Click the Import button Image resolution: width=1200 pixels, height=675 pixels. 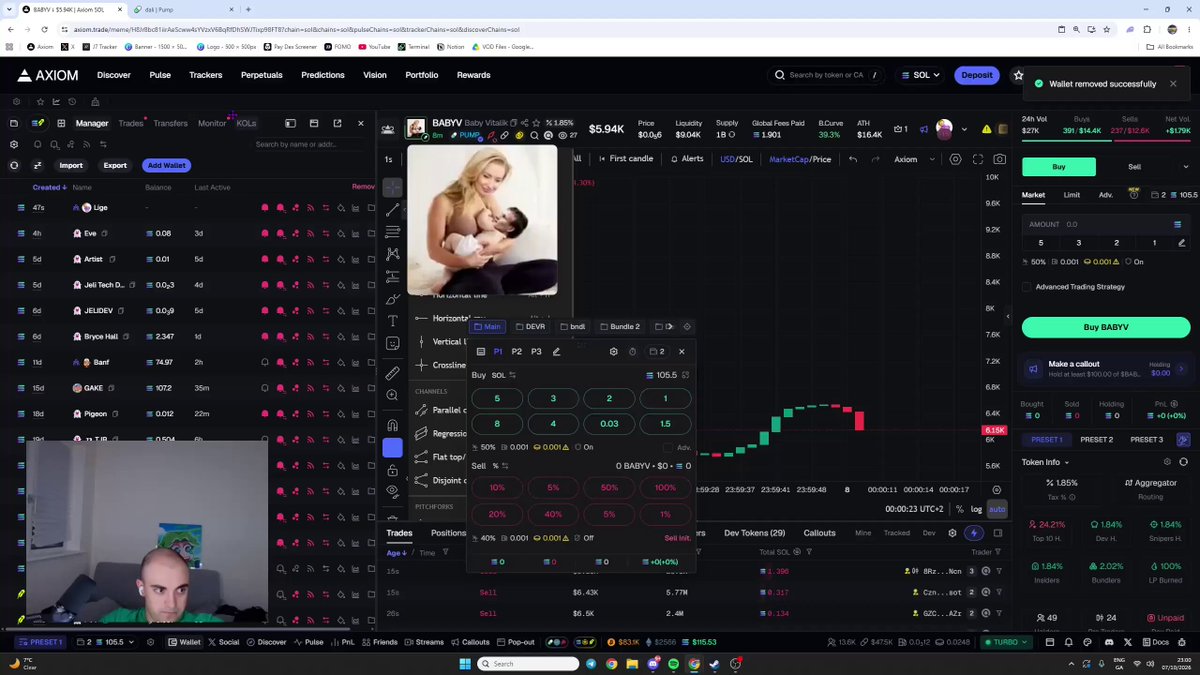[71, 165]
